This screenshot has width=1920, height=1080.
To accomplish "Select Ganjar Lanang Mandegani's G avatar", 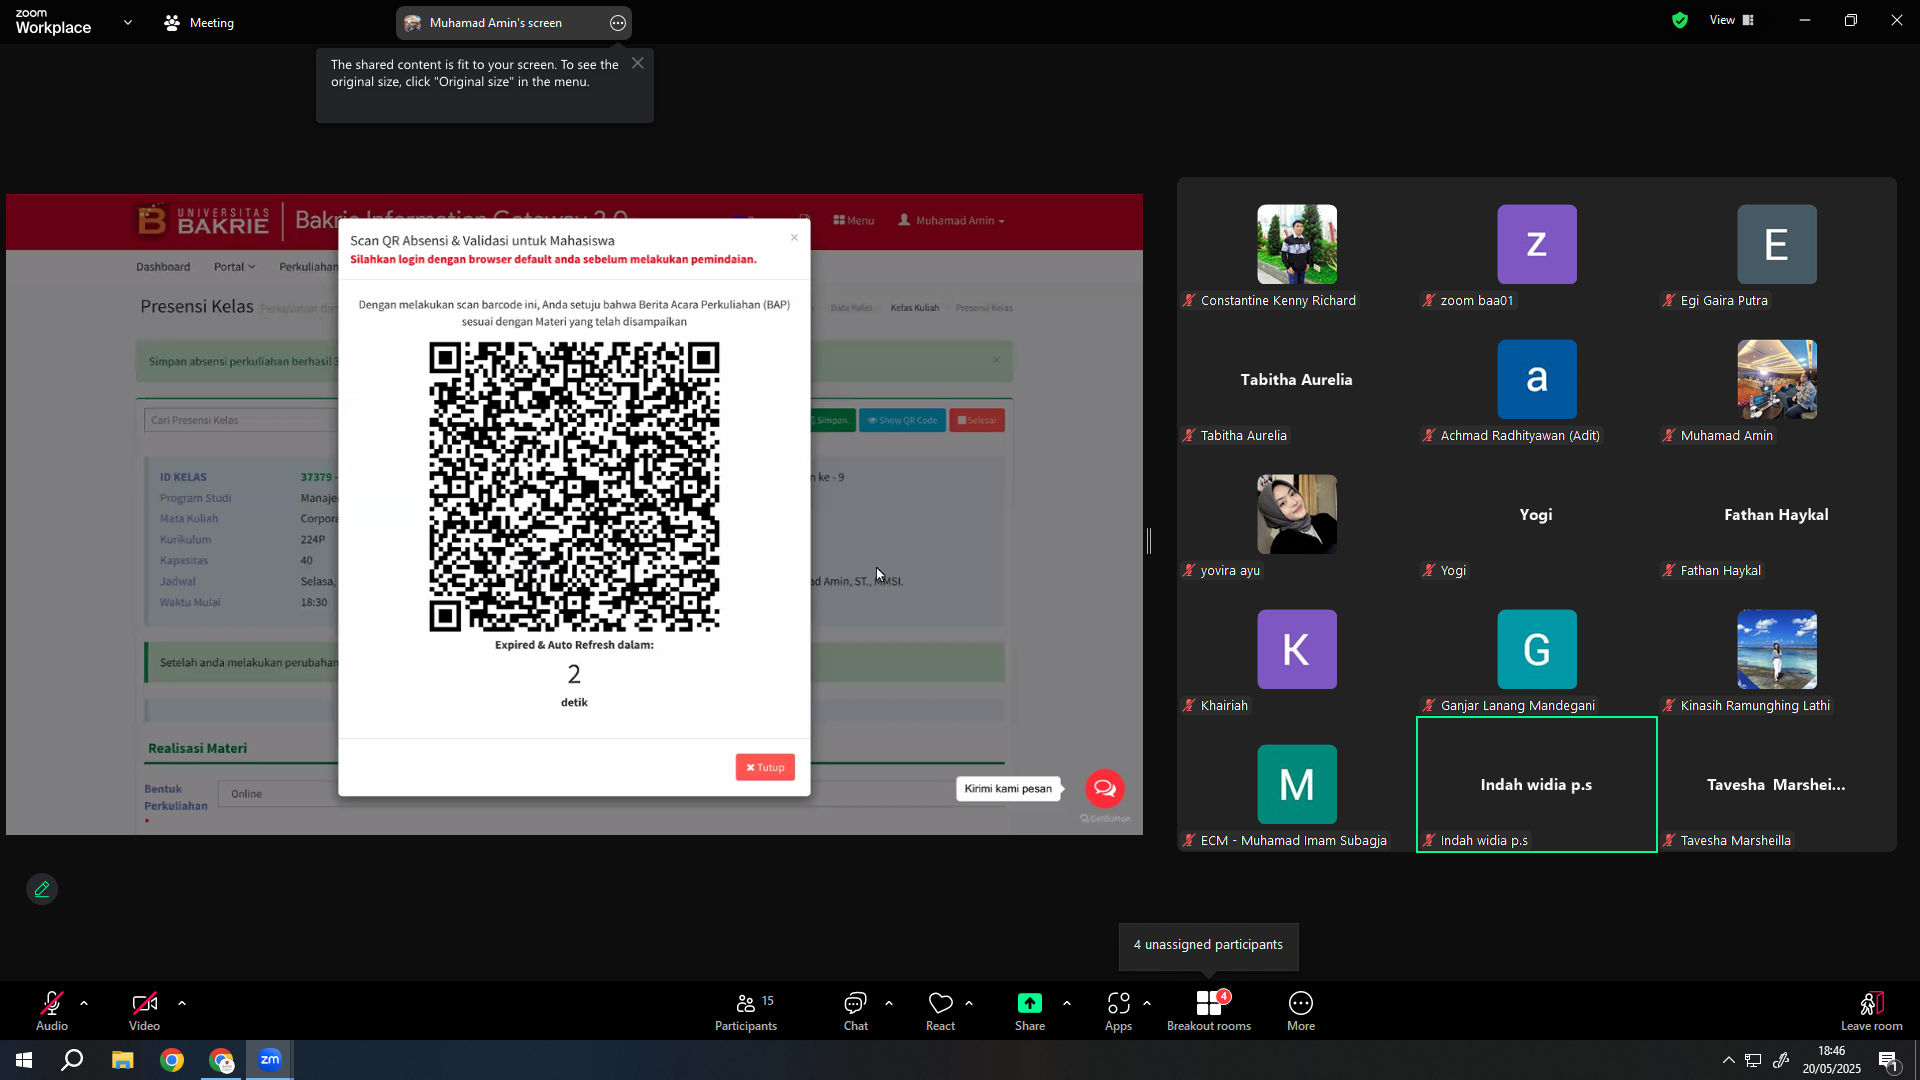I will 1537,650.
